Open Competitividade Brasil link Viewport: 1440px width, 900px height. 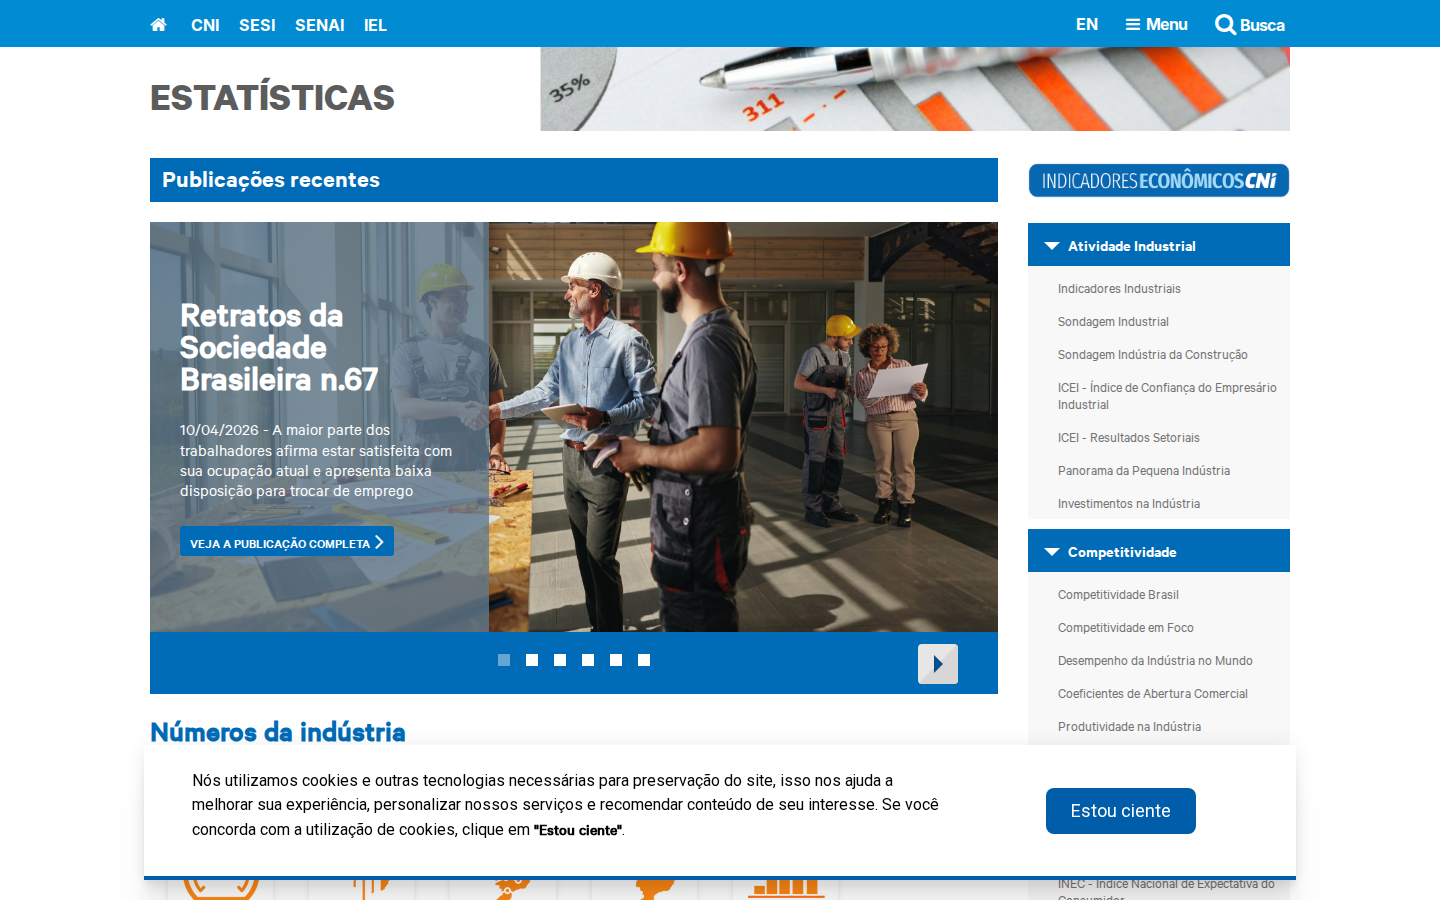pyautogui.click(x=1118, y=595)
